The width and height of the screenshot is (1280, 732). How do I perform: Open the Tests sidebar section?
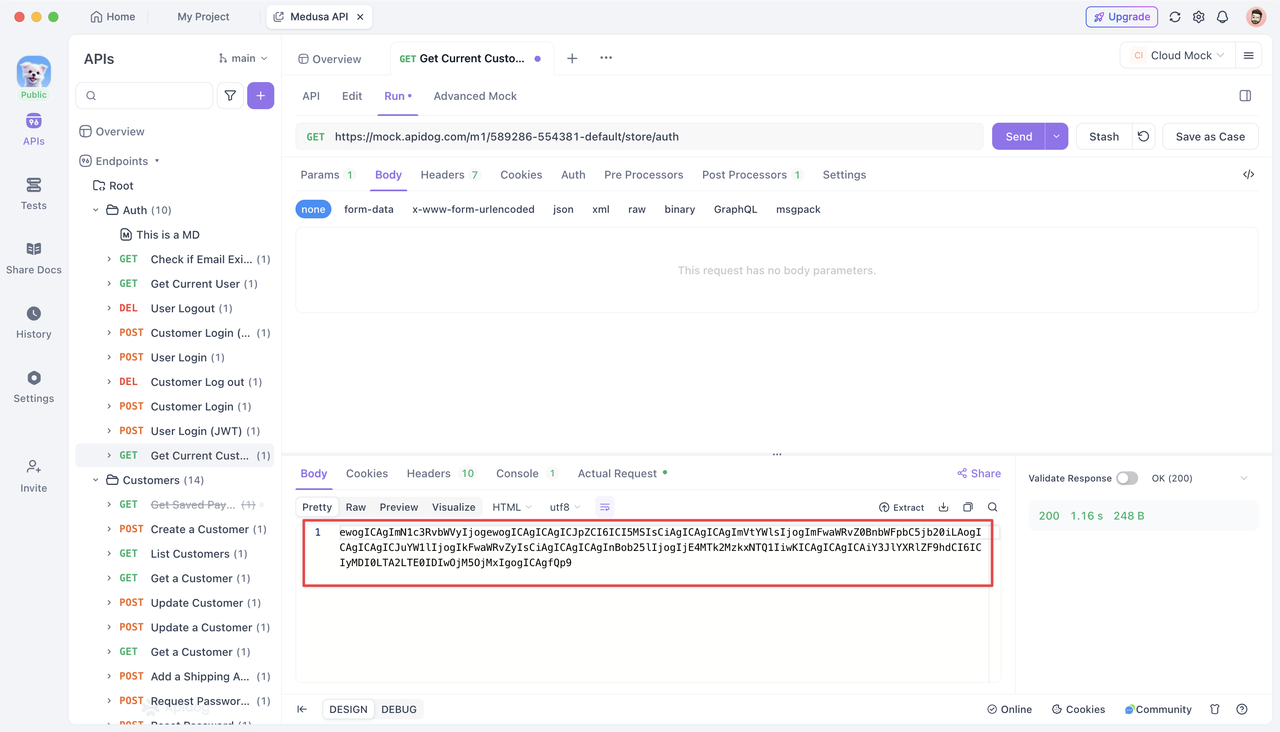click(34, 194)
